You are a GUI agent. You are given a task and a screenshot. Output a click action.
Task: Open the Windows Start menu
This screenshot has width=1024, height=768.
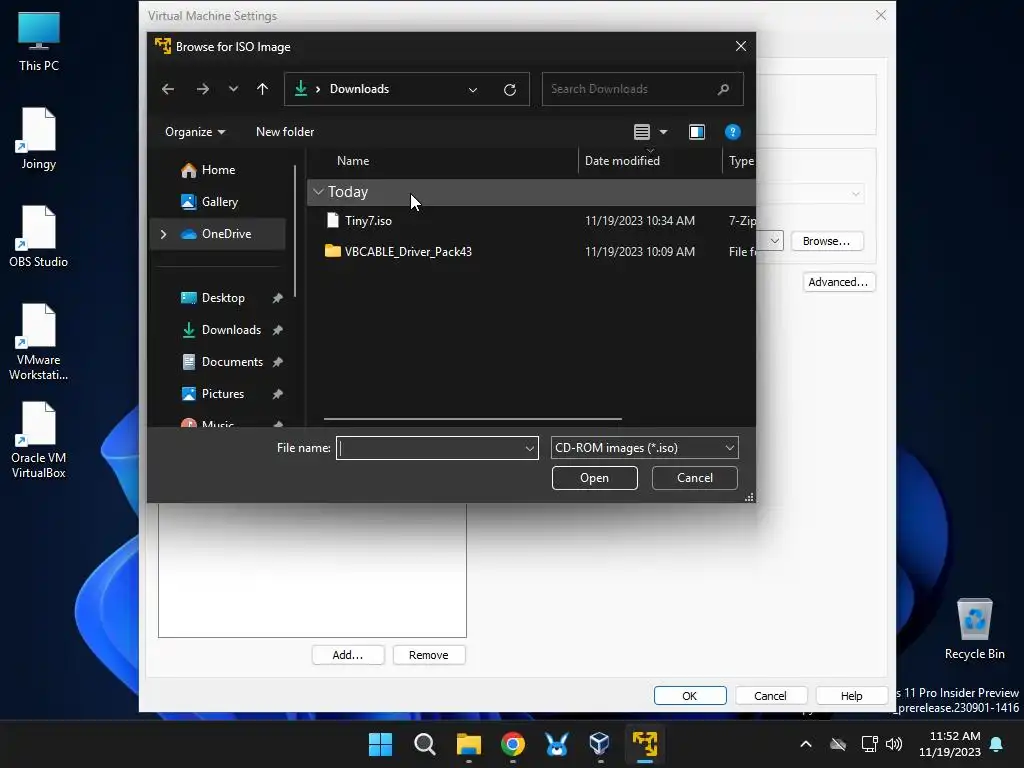pos(380,744)
